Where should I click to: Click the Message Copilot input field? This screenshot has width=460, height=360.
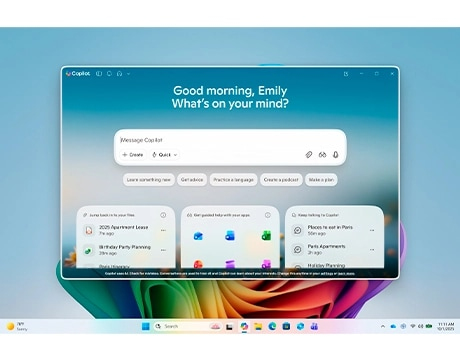[x=230, y=140]
